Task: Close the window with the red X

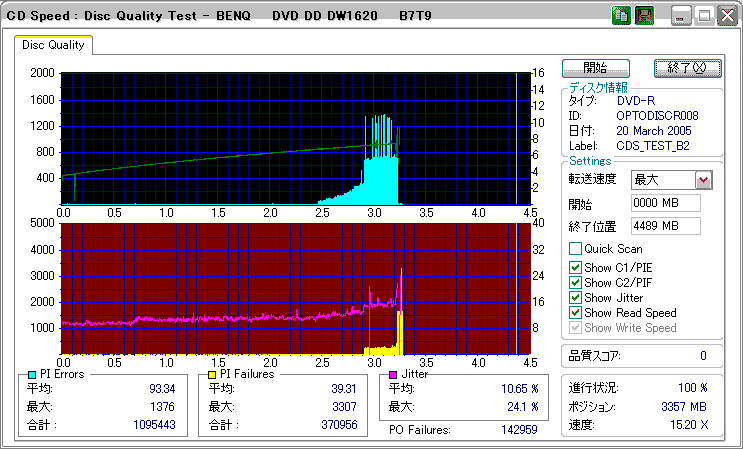Action: pyautogui.click(x=727, y=16)
